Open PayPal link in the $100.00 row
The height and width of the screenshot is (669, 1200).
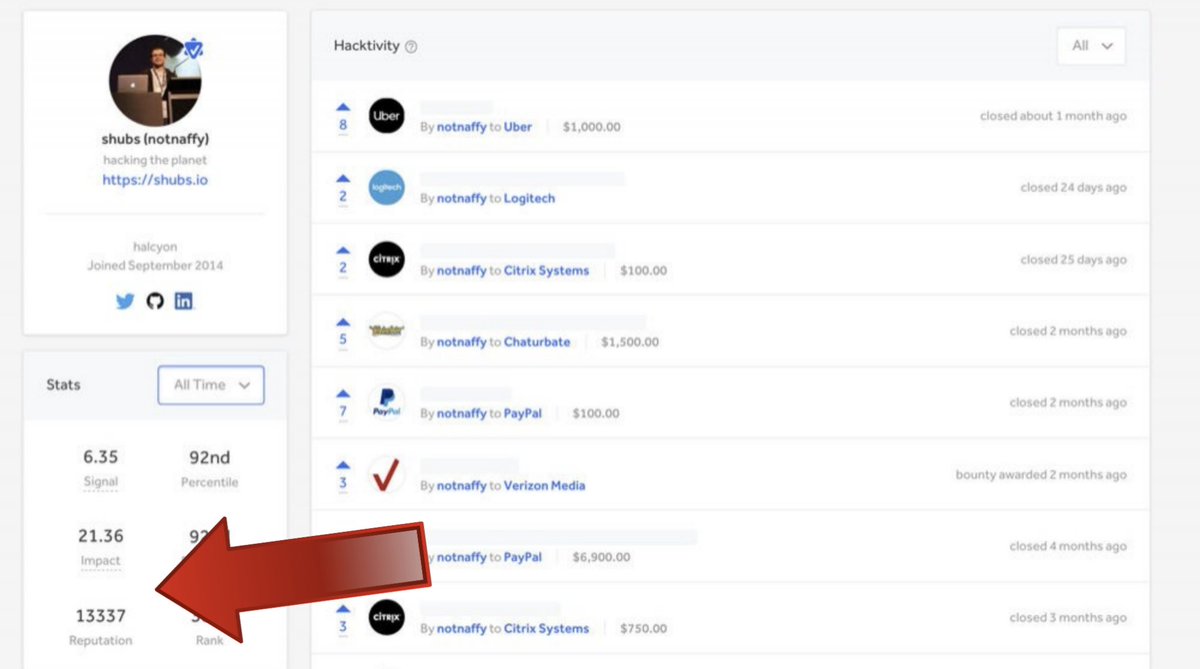point(523,413)
